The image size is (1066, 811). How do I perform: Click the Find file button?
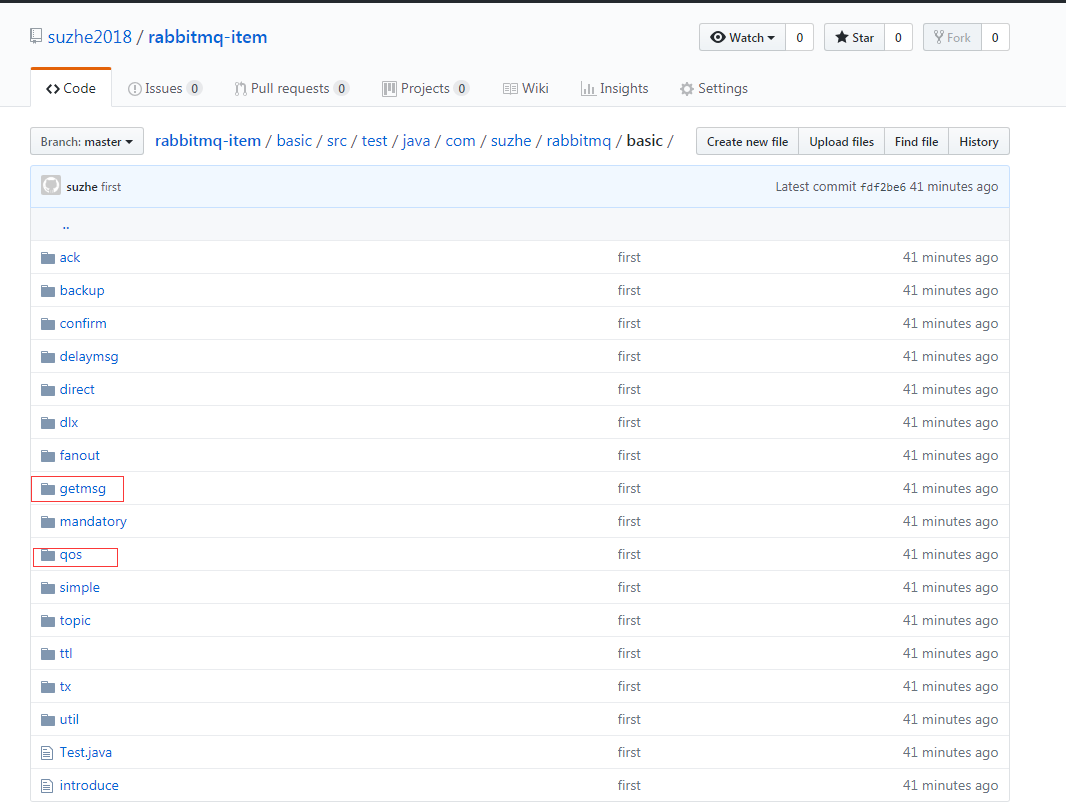click(x=916, y=141)
